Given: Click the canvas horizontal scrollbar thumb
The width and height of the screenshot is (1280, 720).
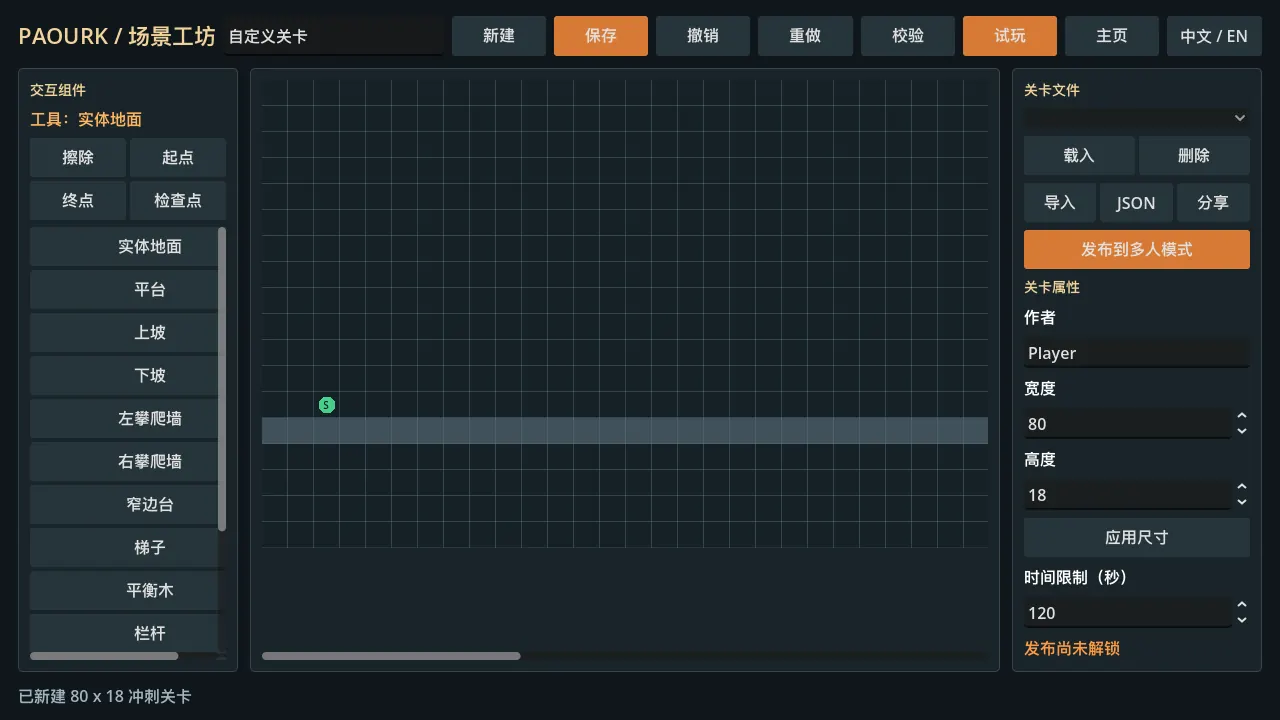Looking at the screenshot, I should click(x=391, y=656).
